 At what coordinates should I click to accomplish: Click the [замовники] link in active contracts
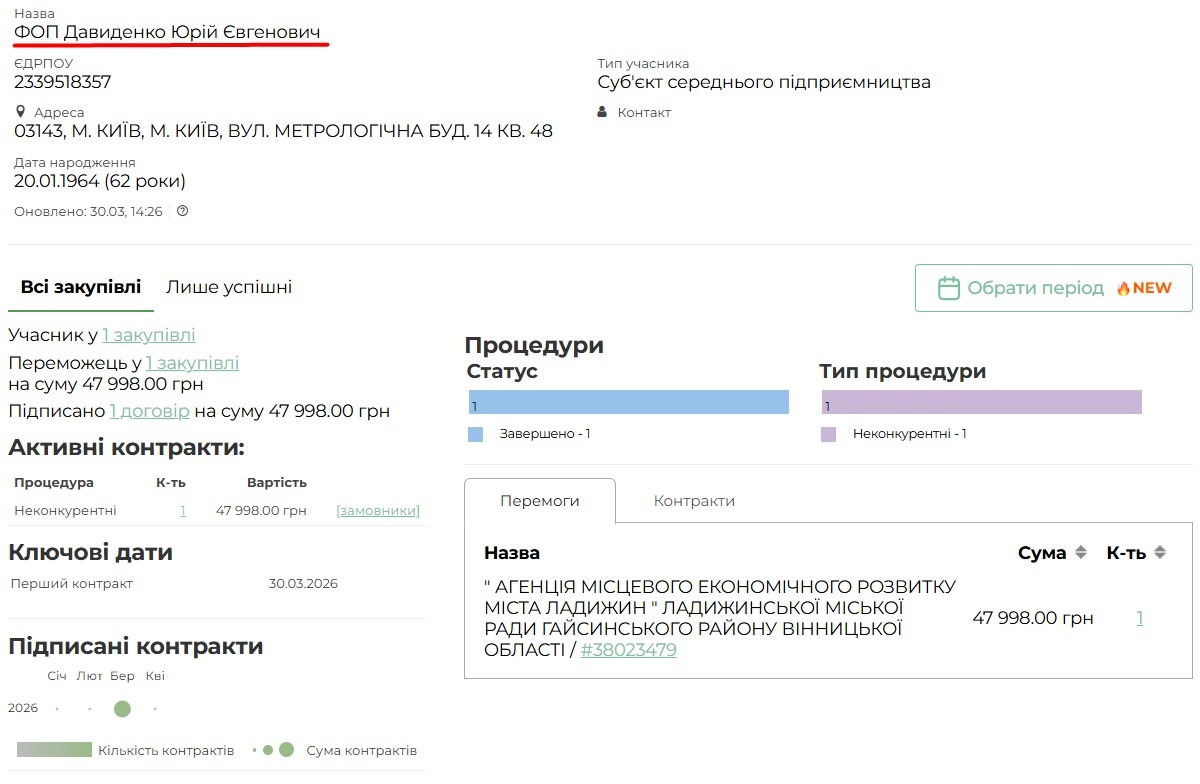point(378,510)
